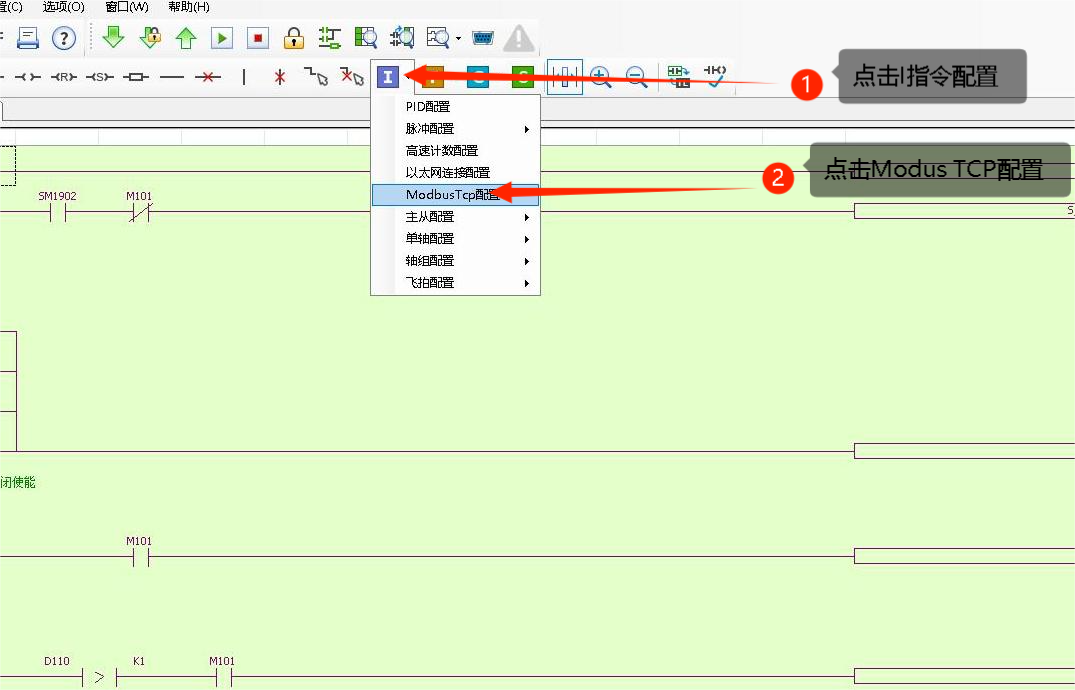Click the upload from PLC up arrow icon

click(186, 38)
